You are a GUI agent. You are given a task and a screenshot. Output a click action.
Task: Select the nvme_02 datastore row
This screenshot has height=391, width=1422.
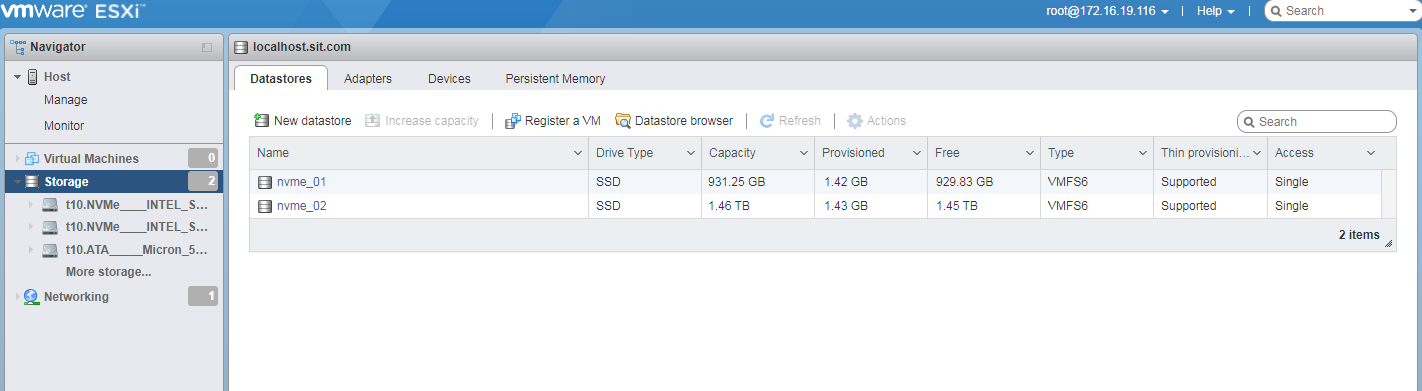815,206
